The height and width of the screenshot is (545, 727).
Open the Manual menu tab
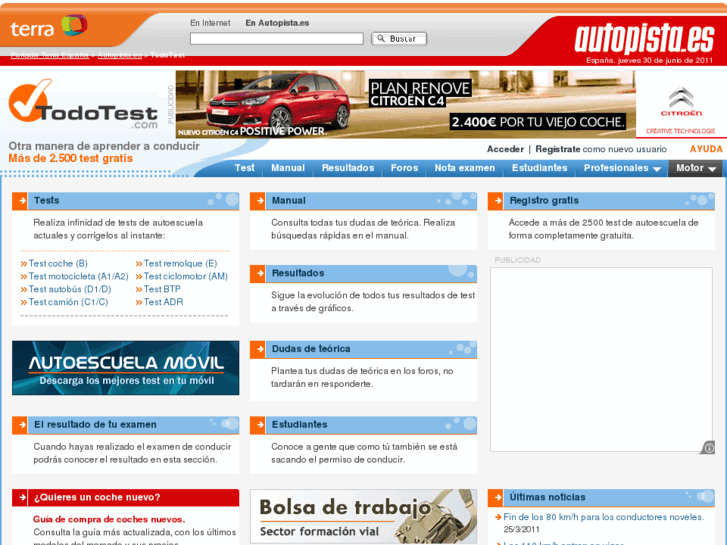point(288,168)
